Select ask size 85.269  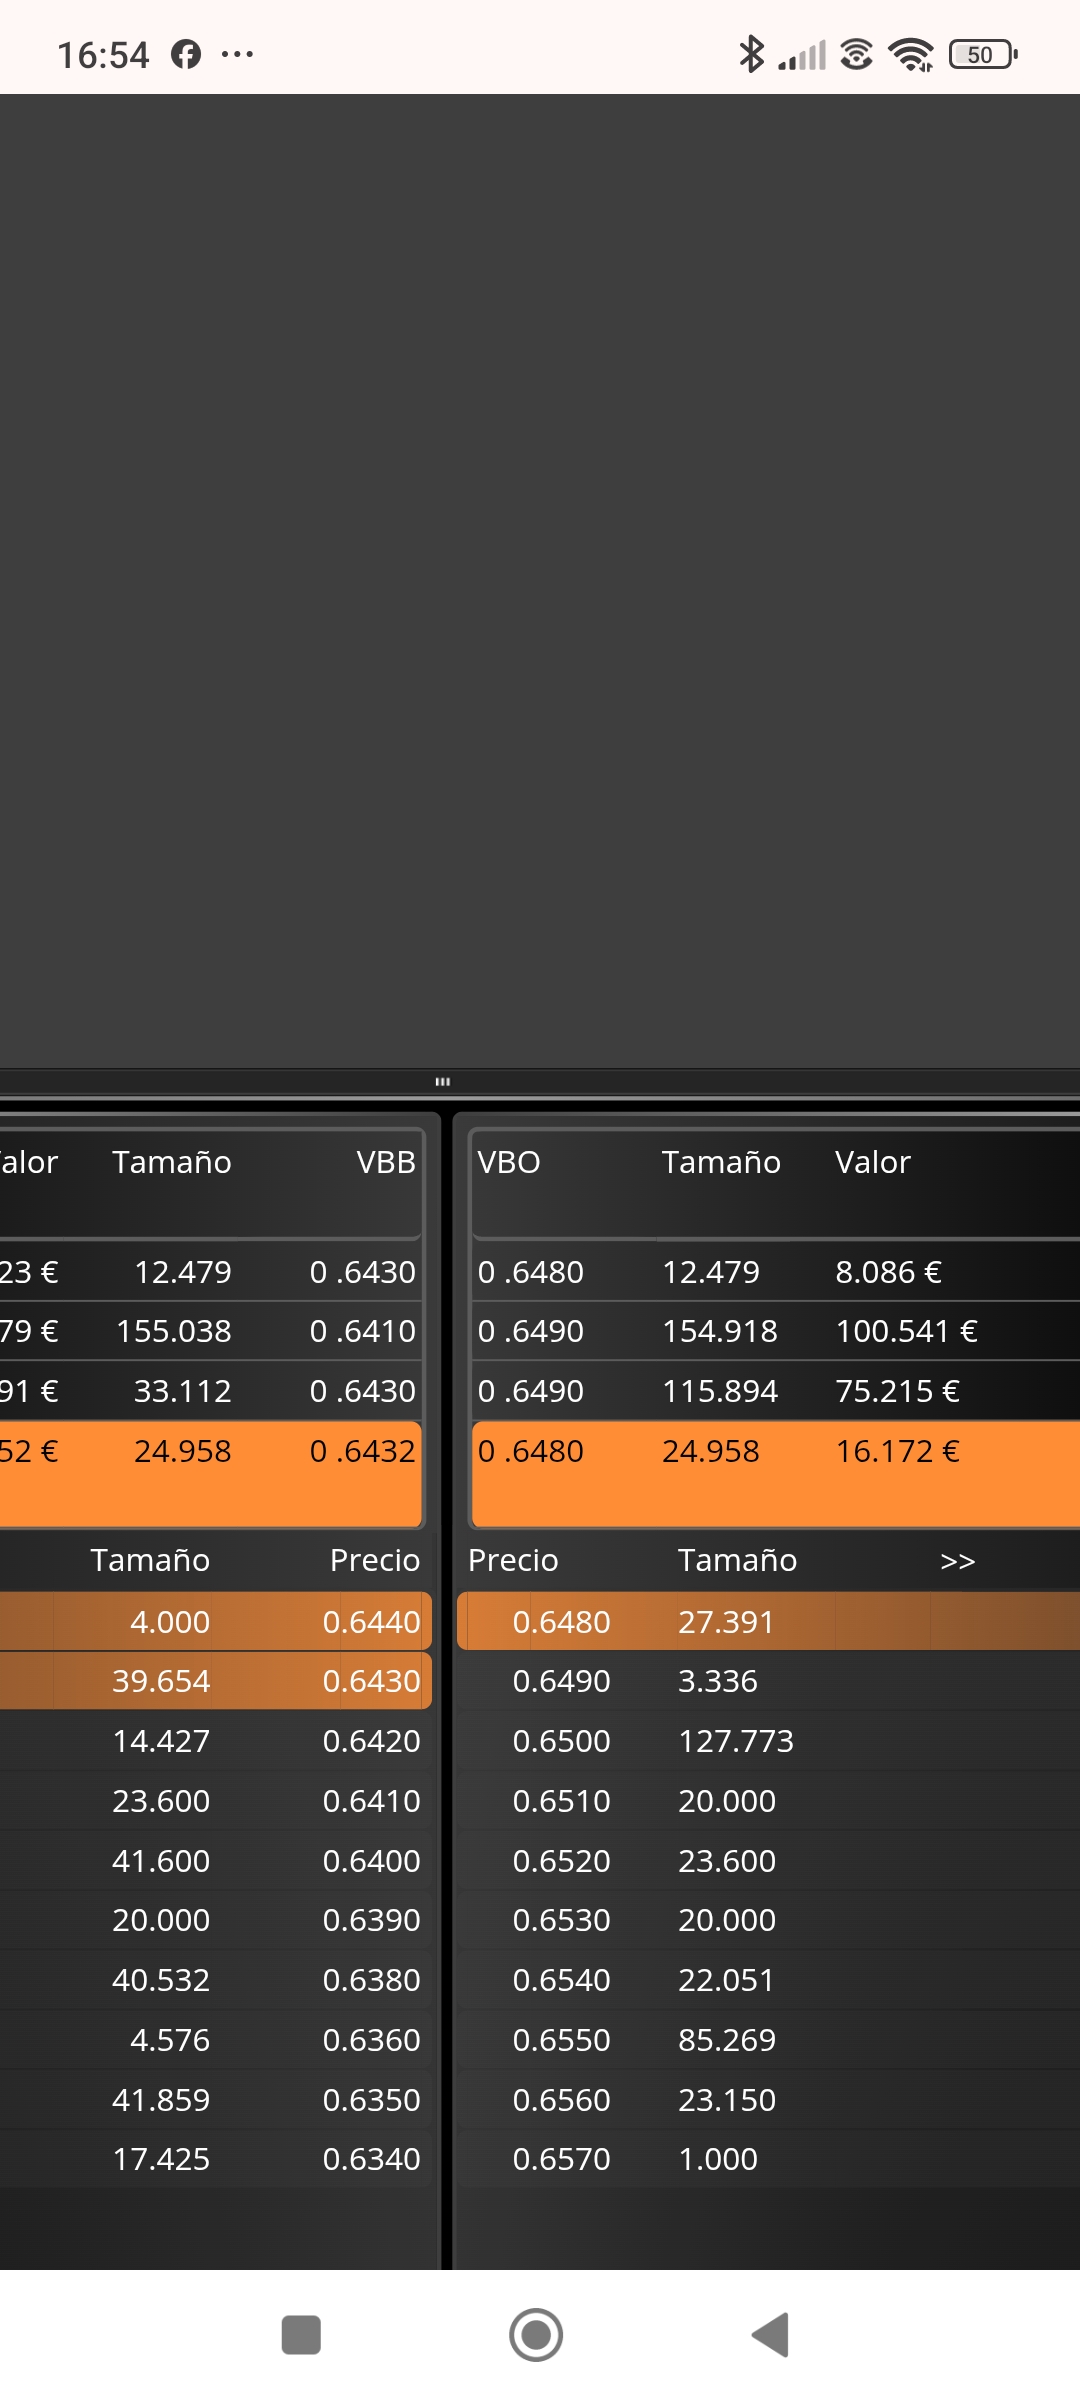727,2040
